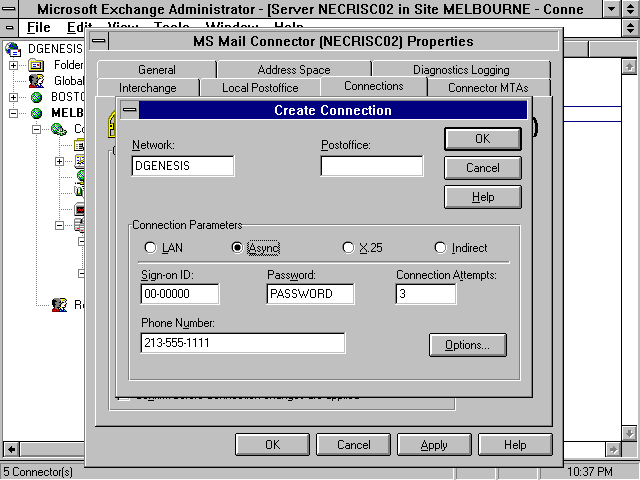This screenshot has height=480, width=640.
Task: Open Create Connection dialog control menu box
Action: pyautogui.click(x=129, y=110)
